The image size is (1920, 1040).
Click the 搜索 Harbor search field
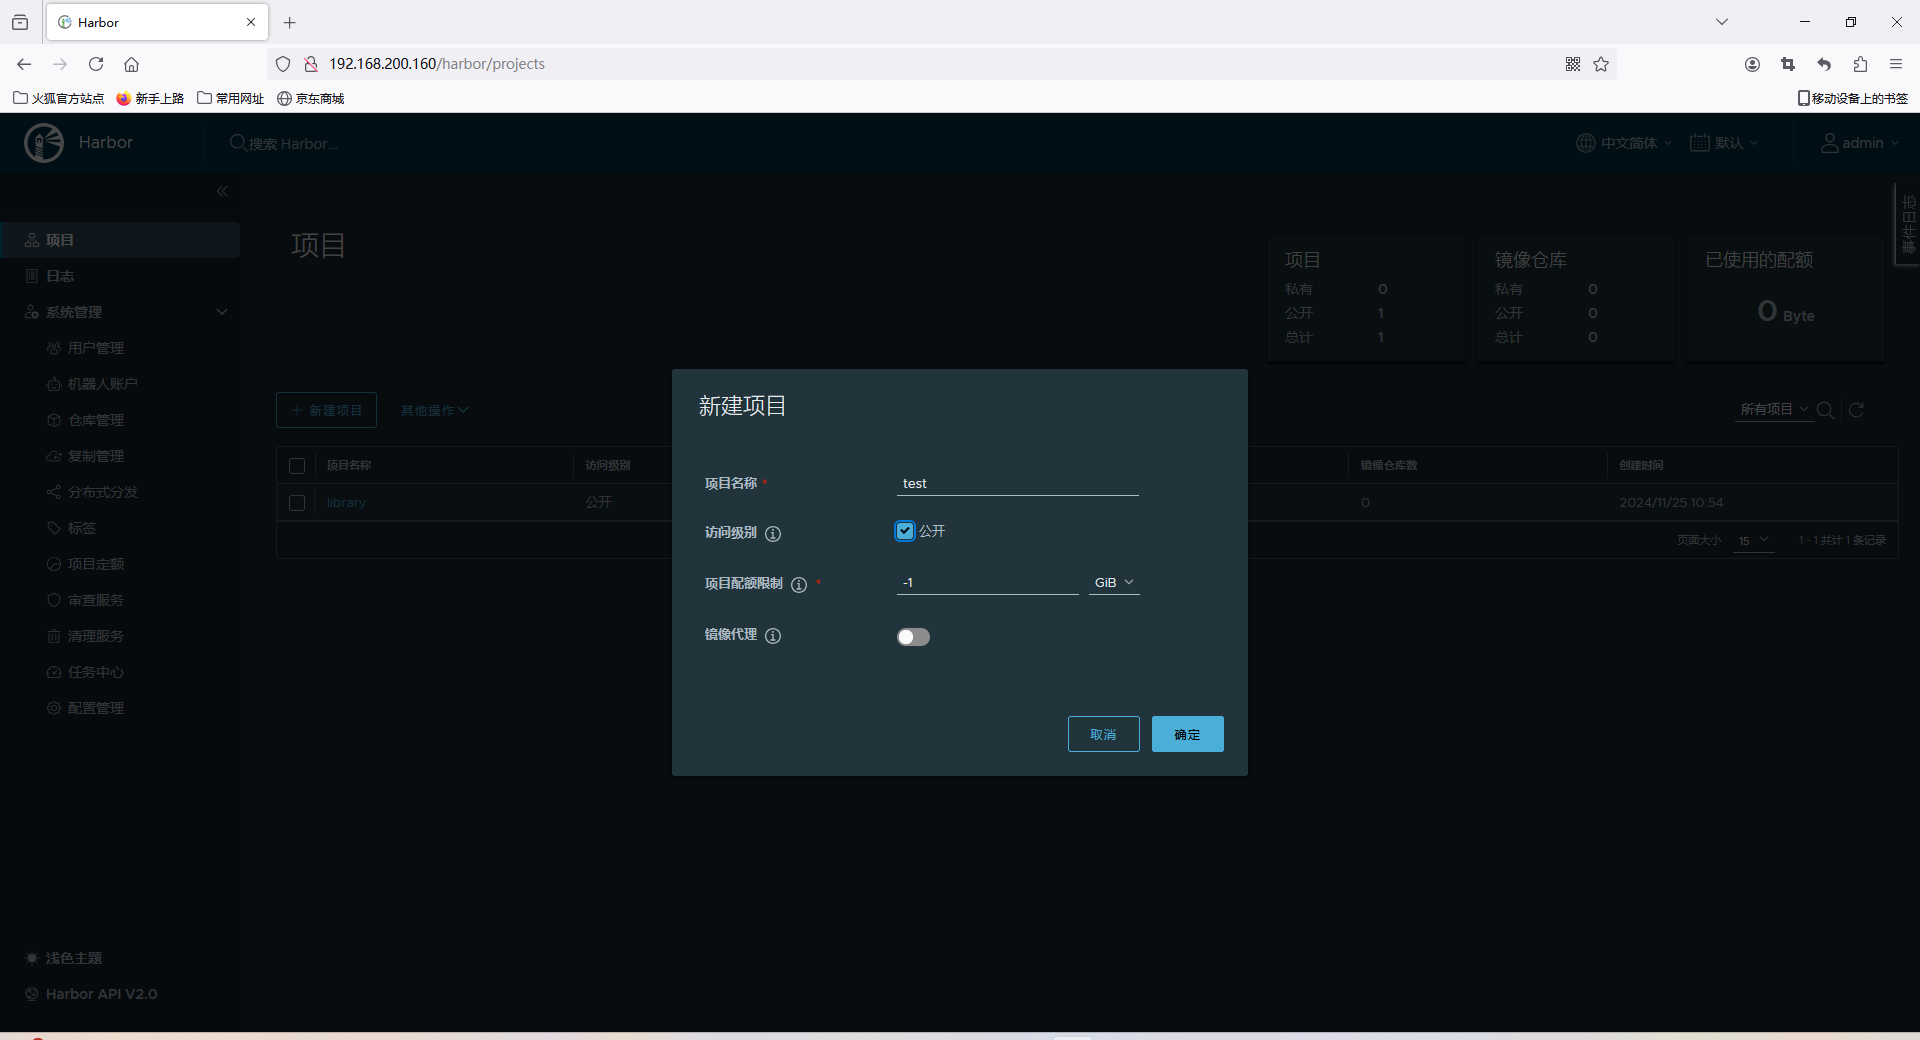[293, 144]
